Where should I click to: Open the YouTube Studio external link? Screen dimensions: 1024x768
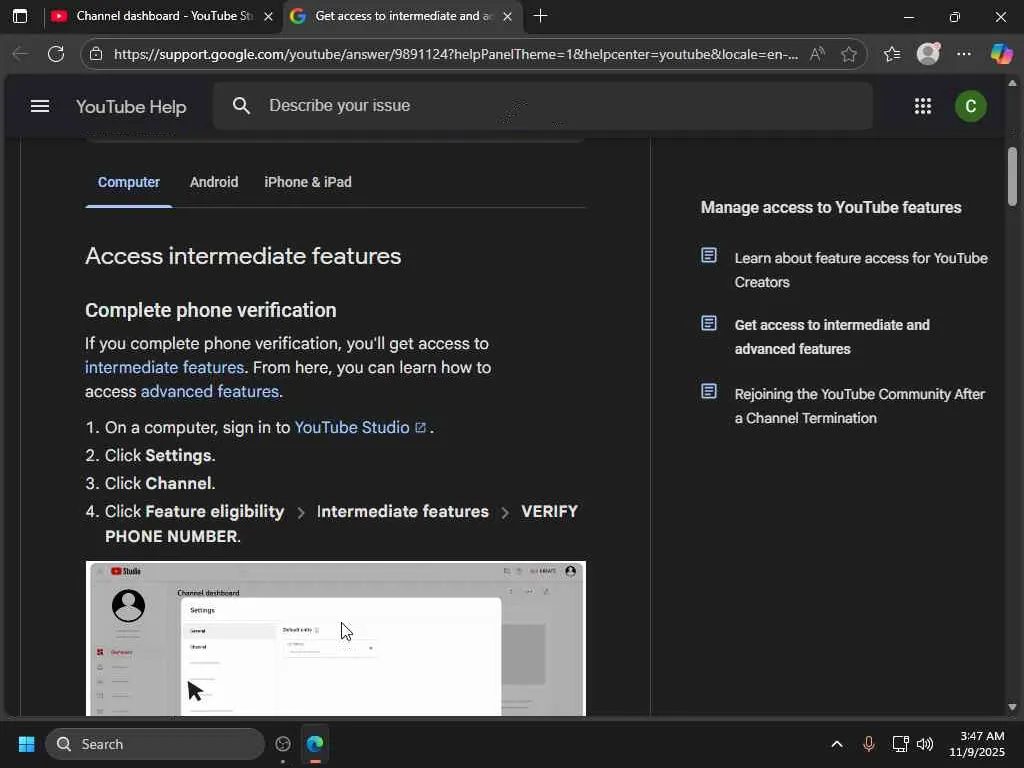click(x=360, y=428)
